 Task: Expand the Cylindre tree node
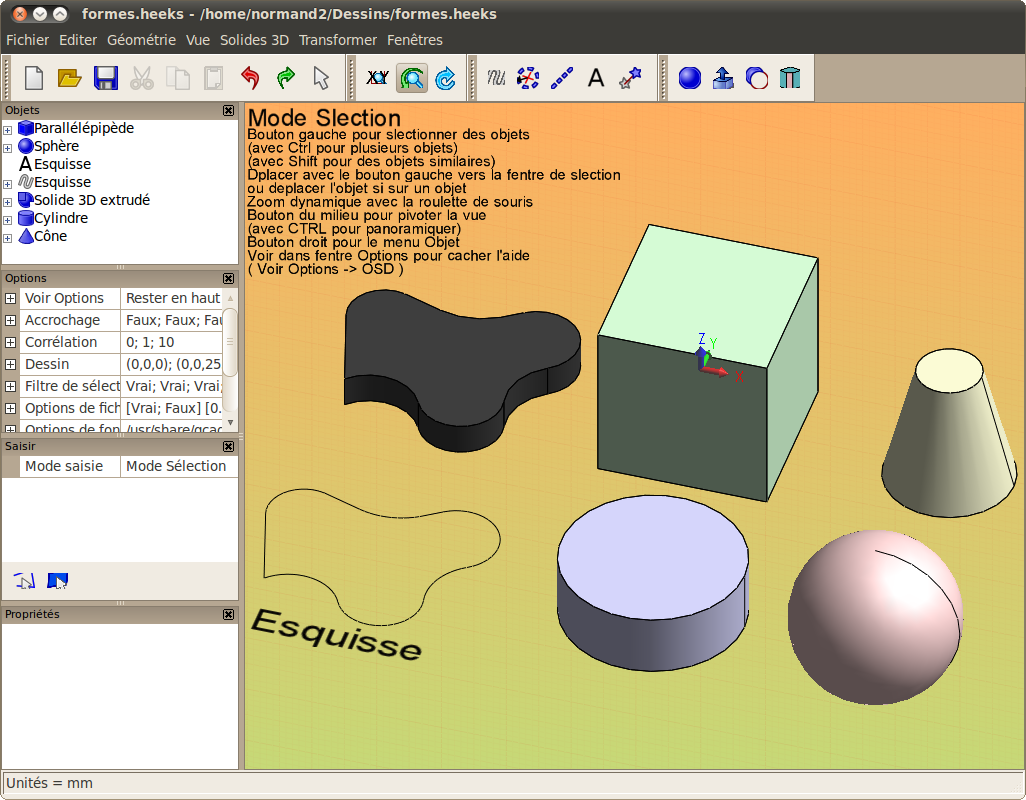(8, 220)
